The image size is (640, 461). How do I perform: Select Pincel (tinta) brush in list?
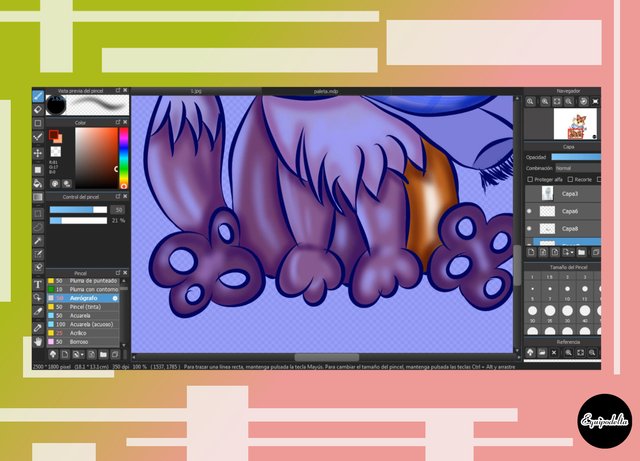click(x=83, y=307)
